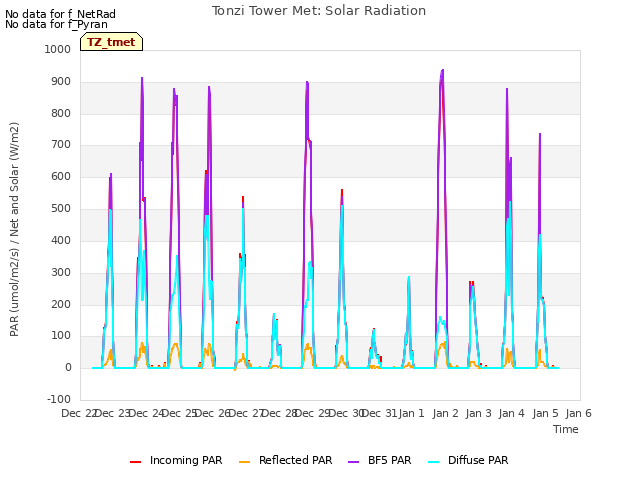Click the 100 y-axis tick label
This screenshot has height=480, width=640.
click(61, 336)
